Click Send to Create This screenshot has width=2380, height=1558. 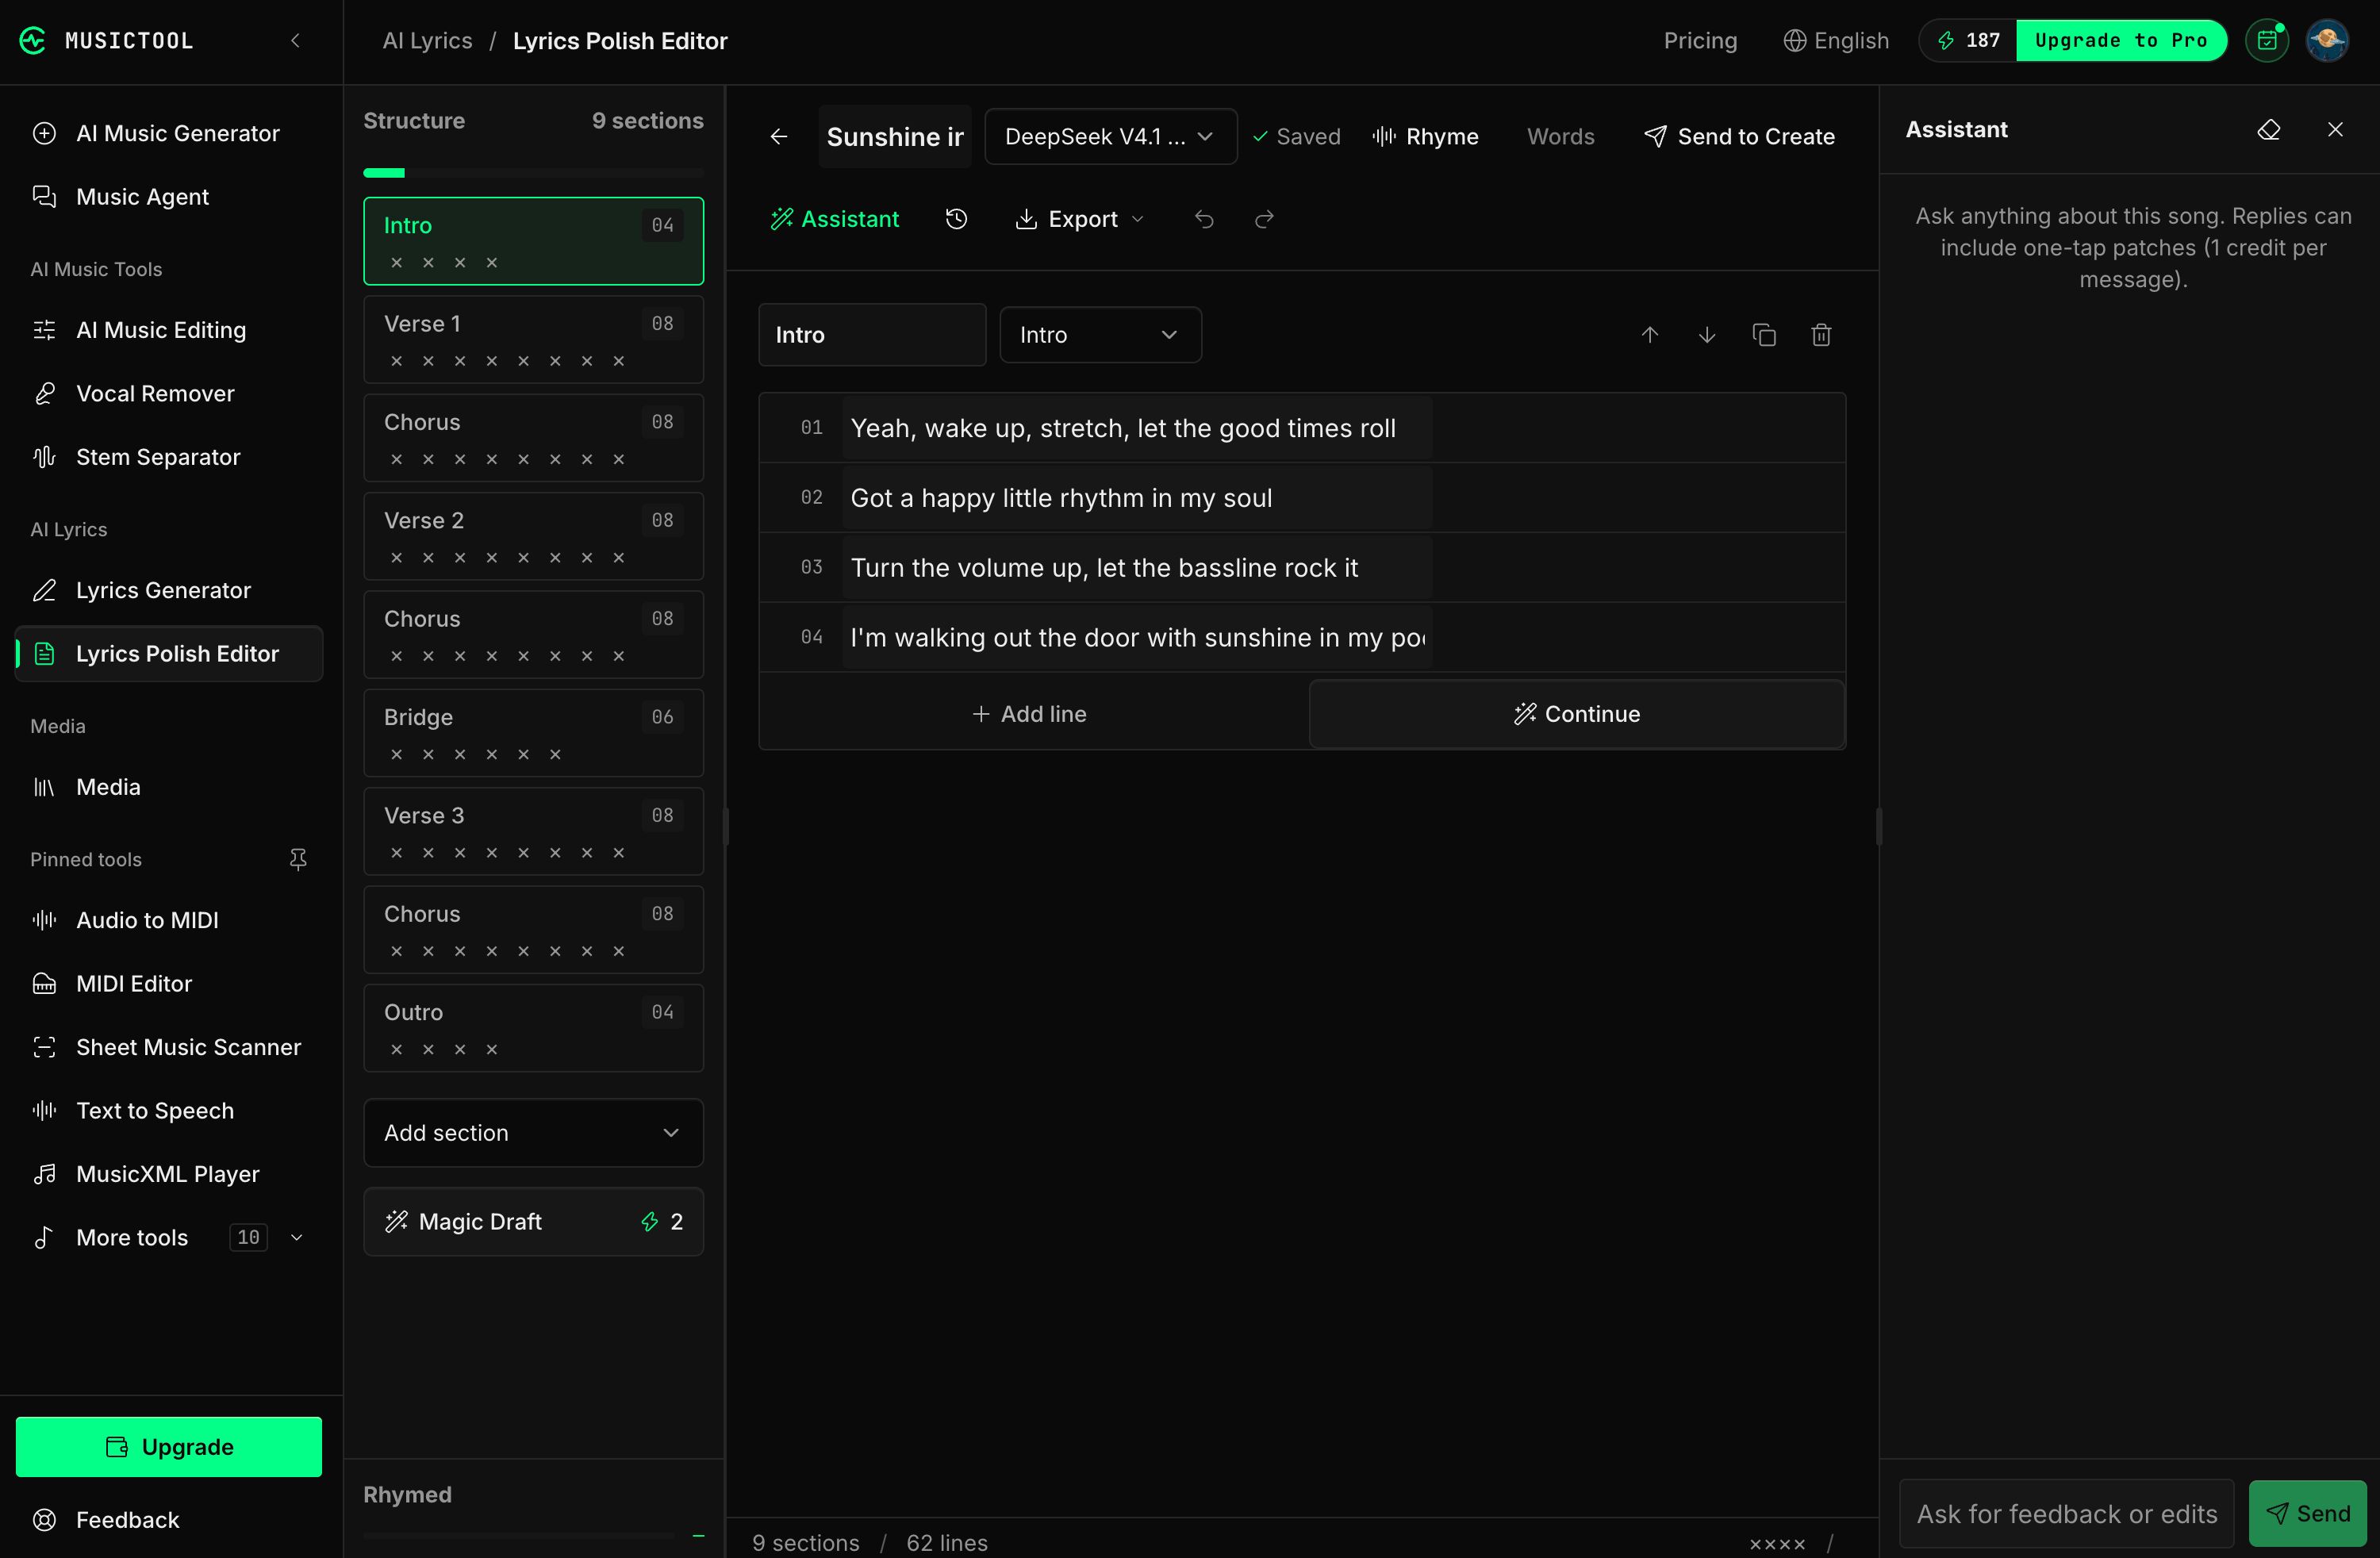click(1739, 136)
